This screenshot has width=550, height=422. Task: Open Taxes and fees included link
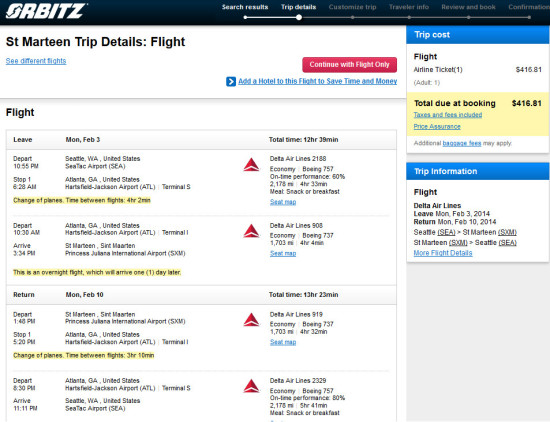[x=448, y=115]
